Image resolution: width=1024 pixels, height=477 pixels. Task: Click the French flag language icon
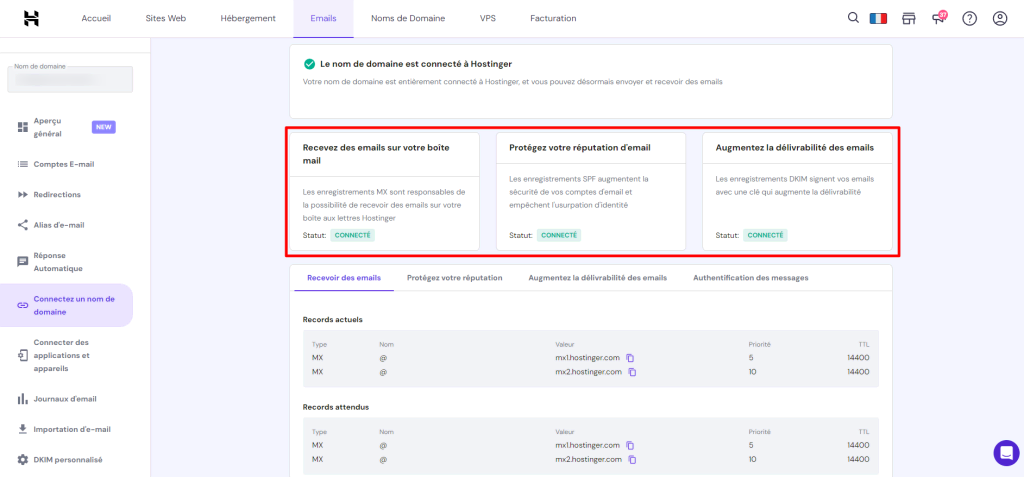(x=879, y=18)
